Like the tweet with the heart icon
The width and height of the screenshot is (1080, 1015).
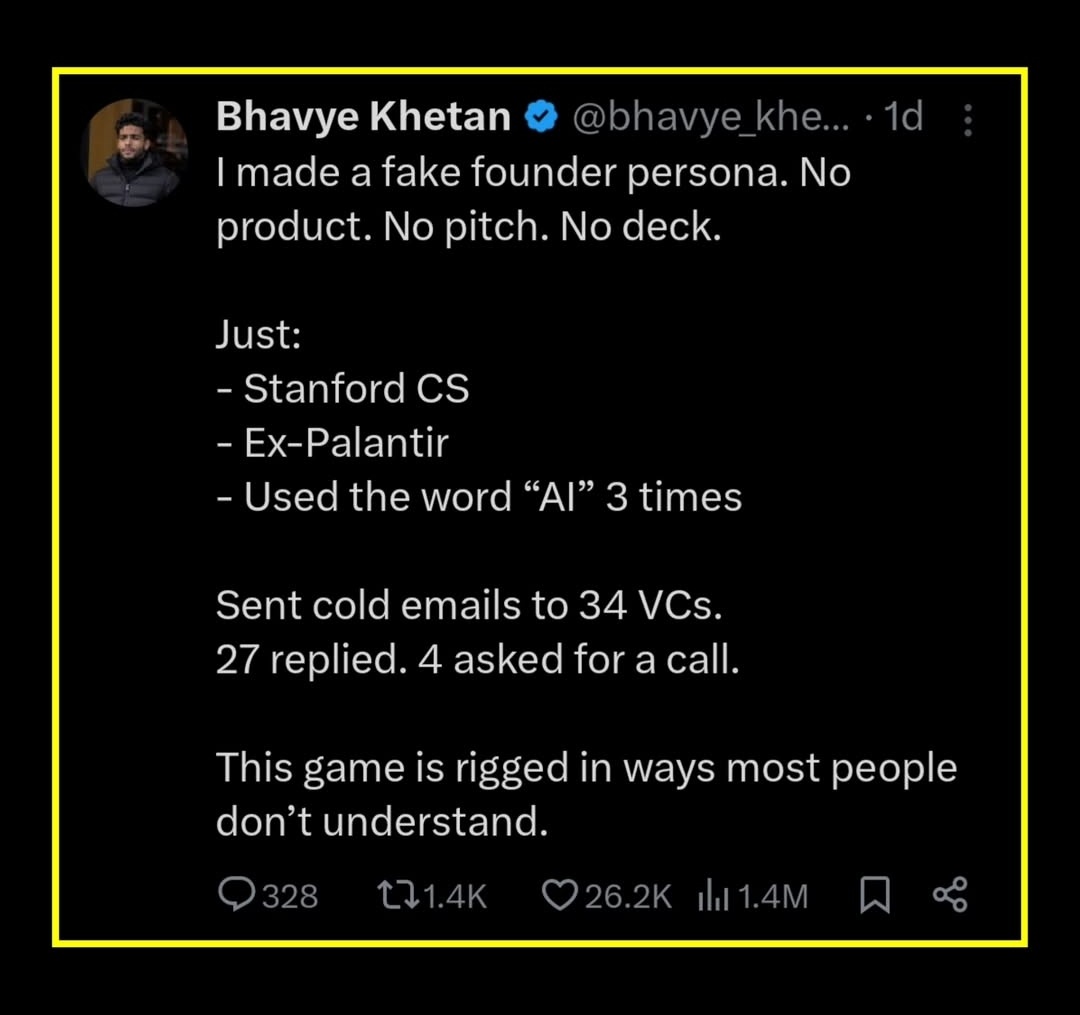(x=557, y=895)
